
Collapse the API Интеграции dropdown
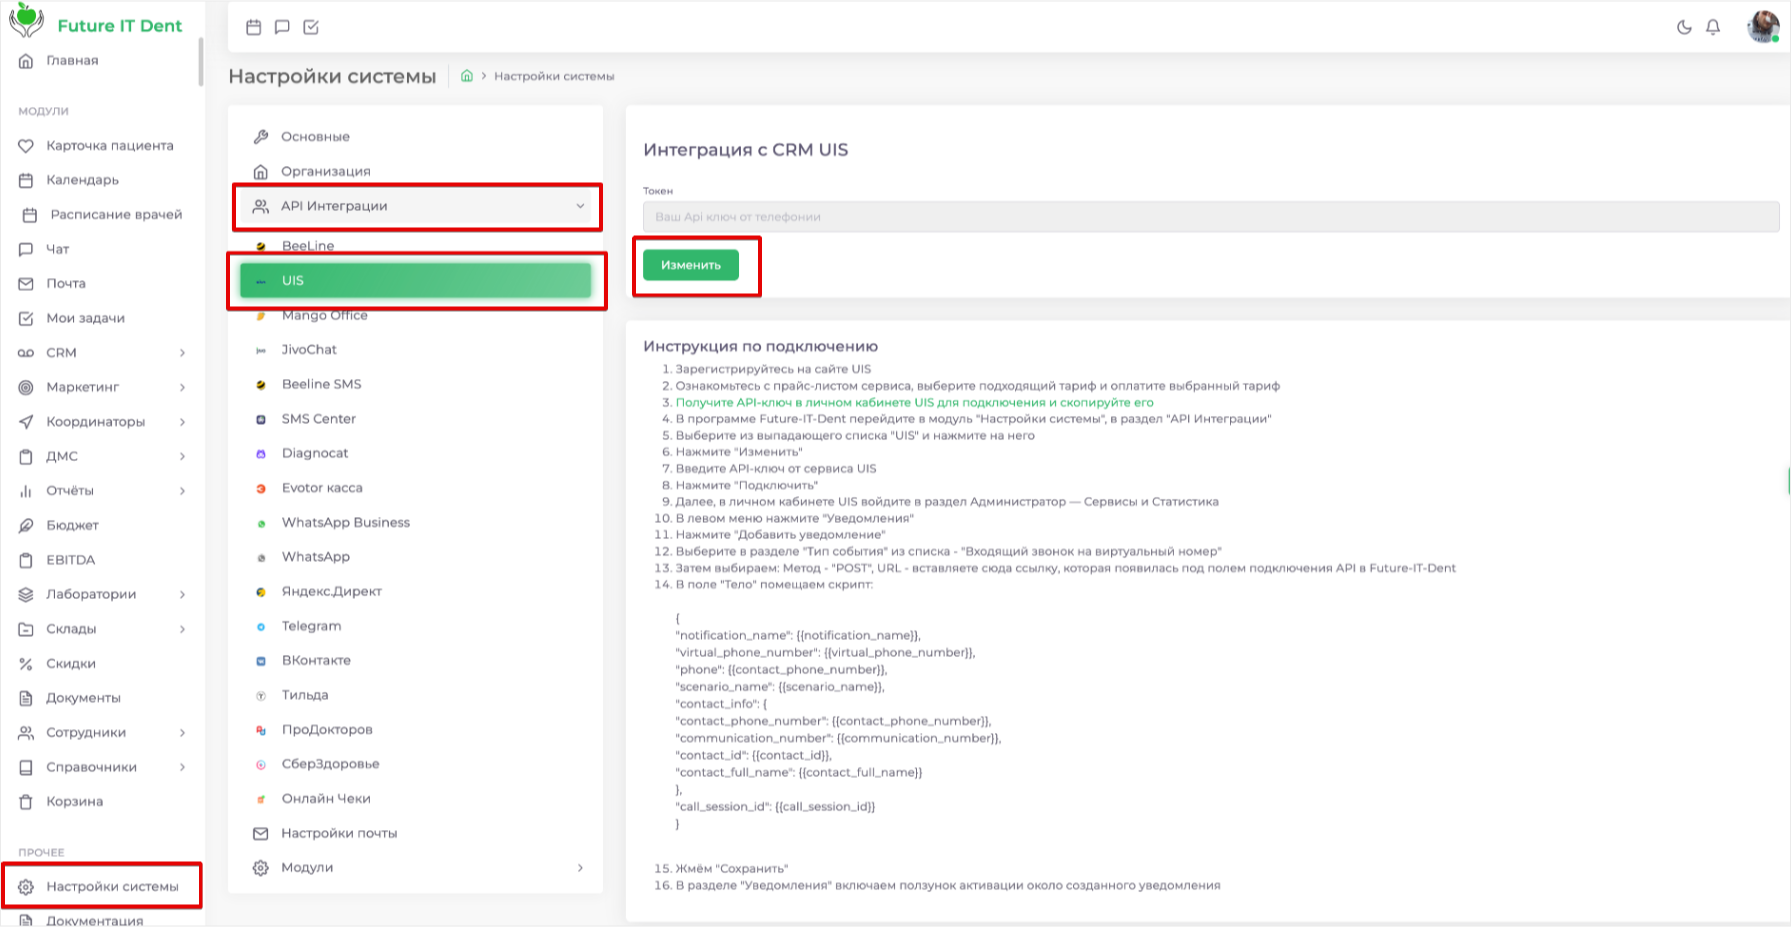coord(415,206)
